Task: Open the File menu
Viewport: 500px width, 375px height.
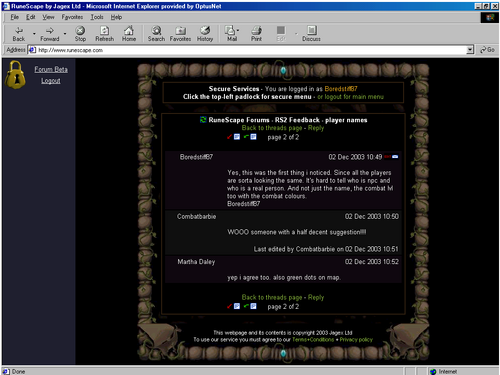Action: (14, 17)
